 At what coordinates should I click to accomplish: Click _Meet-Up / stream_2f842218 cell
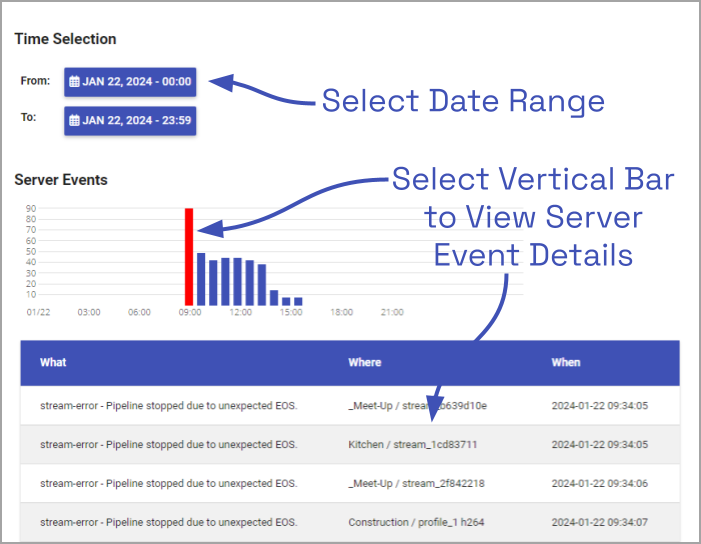(x=416, y=484)
